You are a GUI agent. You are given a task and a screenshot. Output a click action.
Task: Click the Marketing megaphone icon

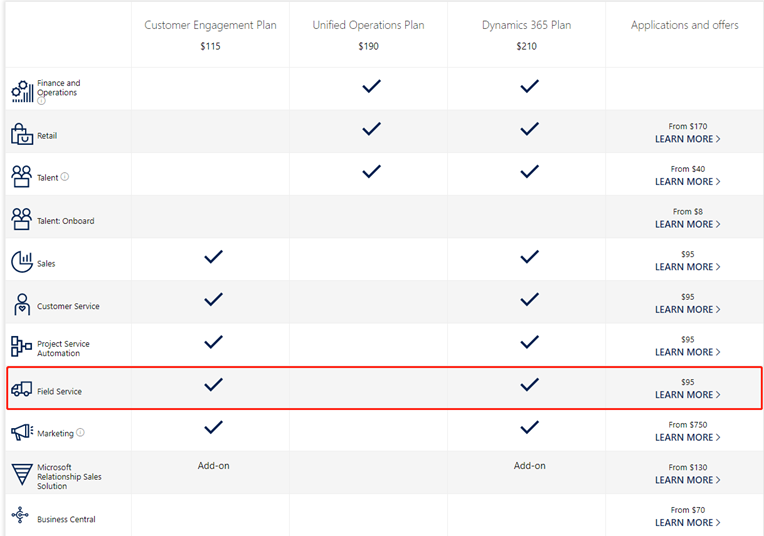[x=22, y=432]
